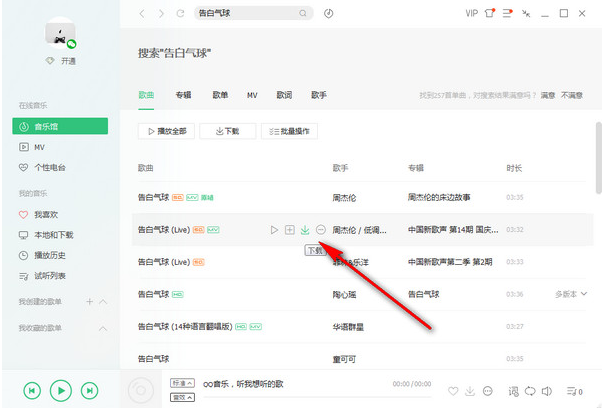
Task: Switch to the 歌词 tab
Action: click(284, 95)
